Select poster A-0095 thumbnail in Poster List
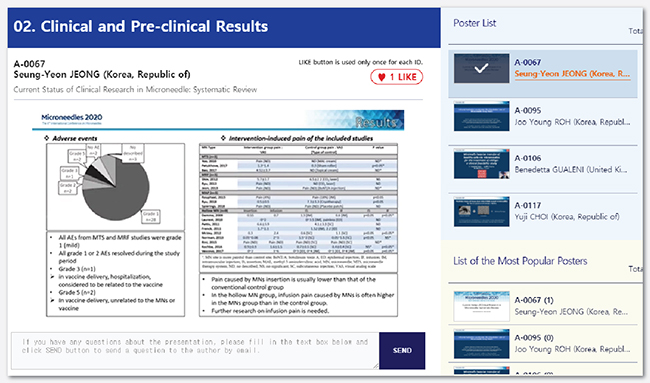 tap(481, 116)
